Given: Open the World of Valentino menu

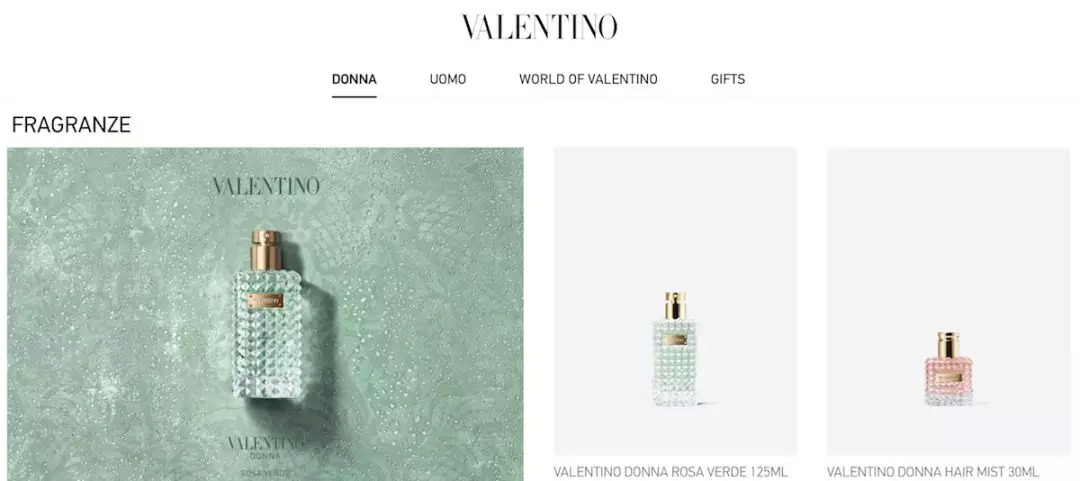Looking at the screenshot, I should [x=588, y=79].
